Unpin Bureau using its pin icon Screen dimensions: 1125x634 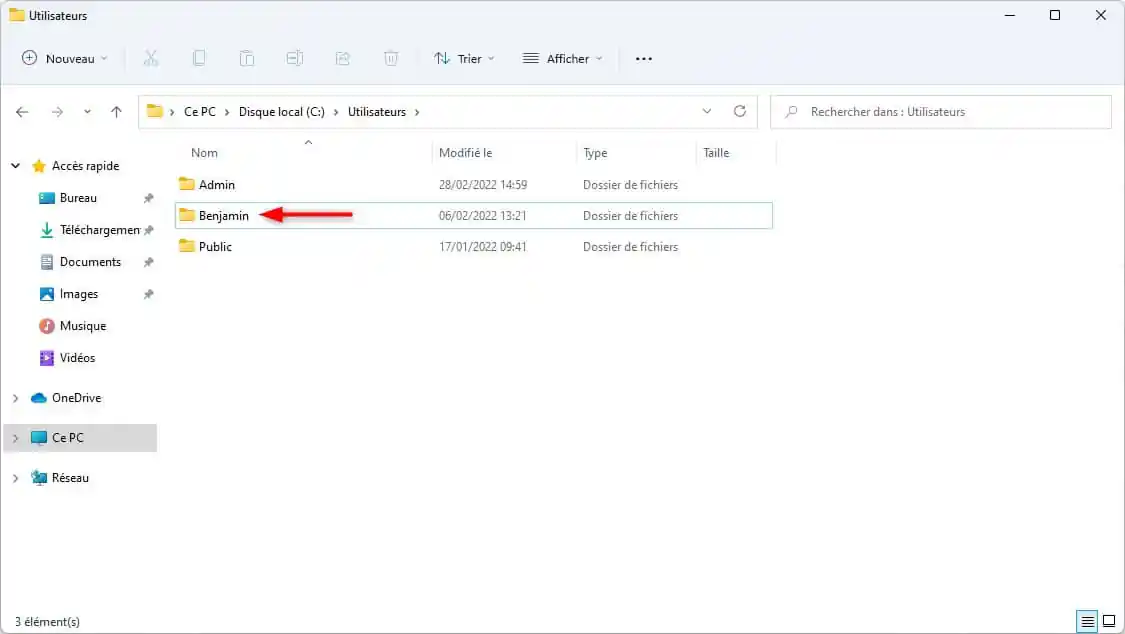coord(149,198)
